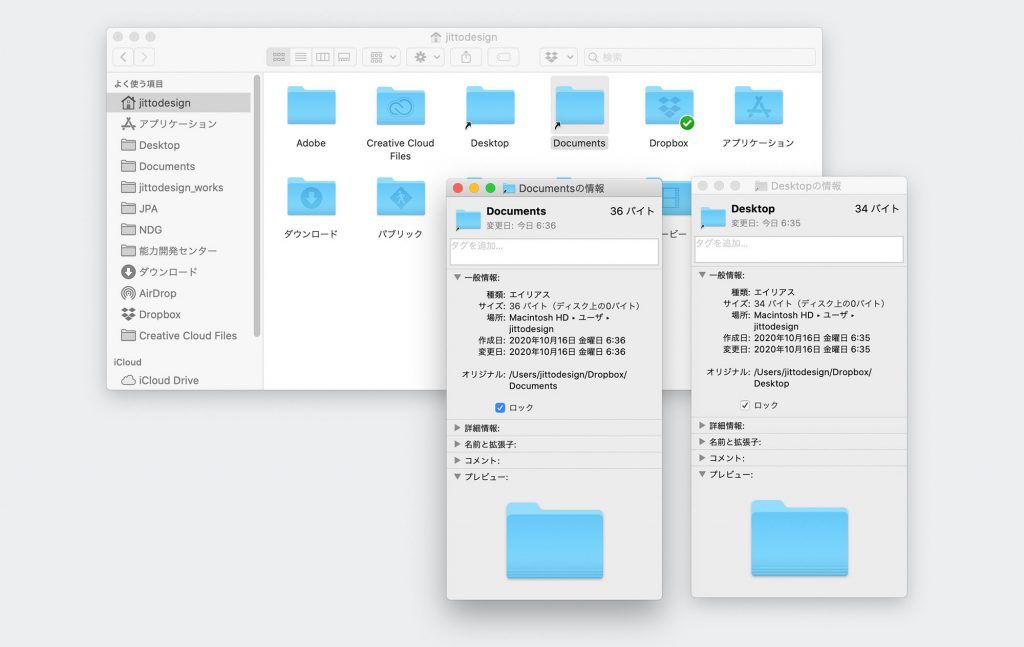
Task: Open the gear action menu
Action: (x=427, y=57)
